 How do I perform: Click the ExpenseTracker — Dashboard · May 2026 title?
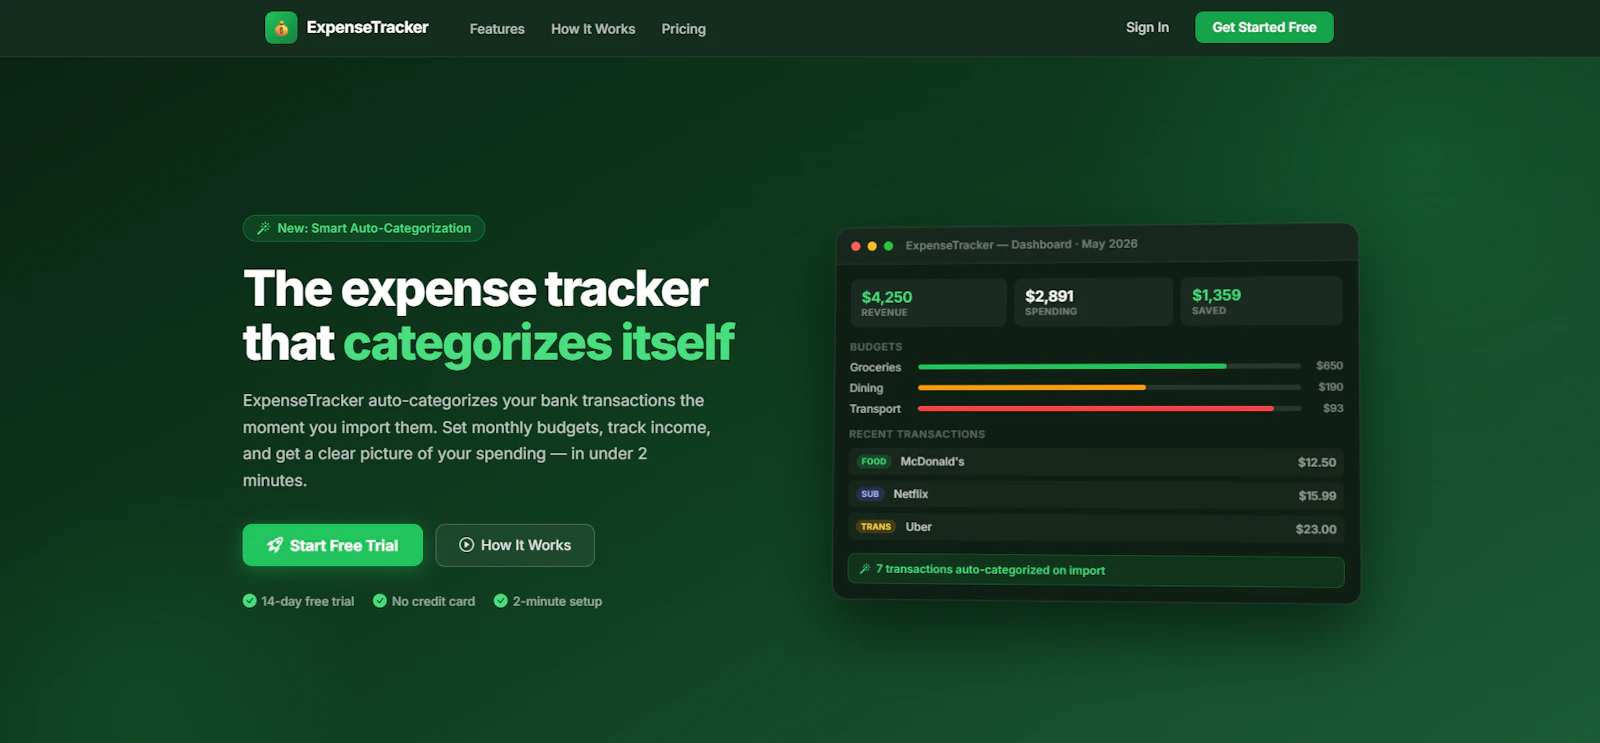click(x=1021, y=244)
